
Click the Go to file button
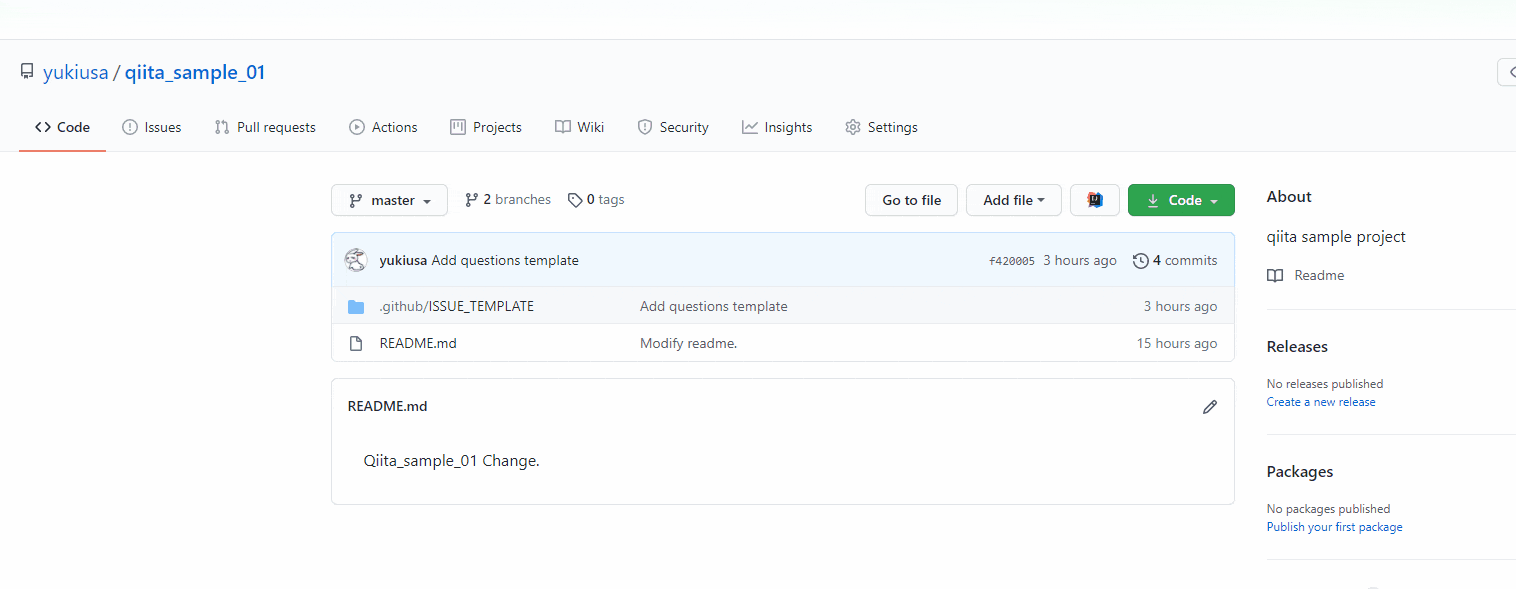click(911, 199)
